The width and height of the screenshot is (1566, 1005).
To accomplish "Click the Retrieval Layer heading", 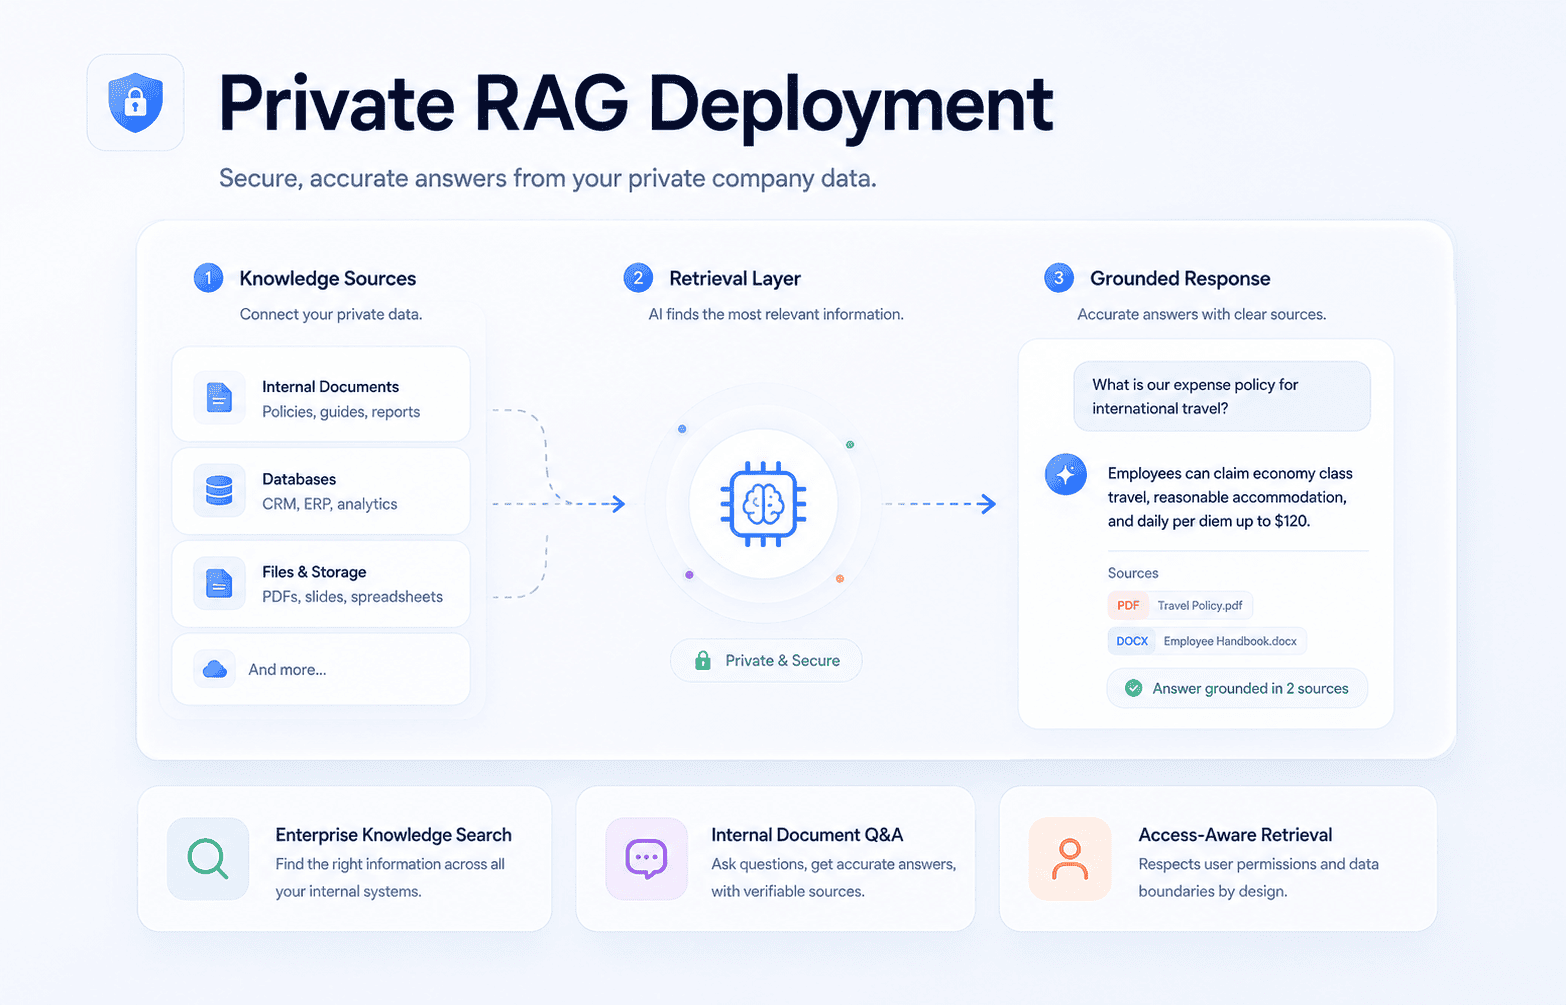I will [735, 278].
